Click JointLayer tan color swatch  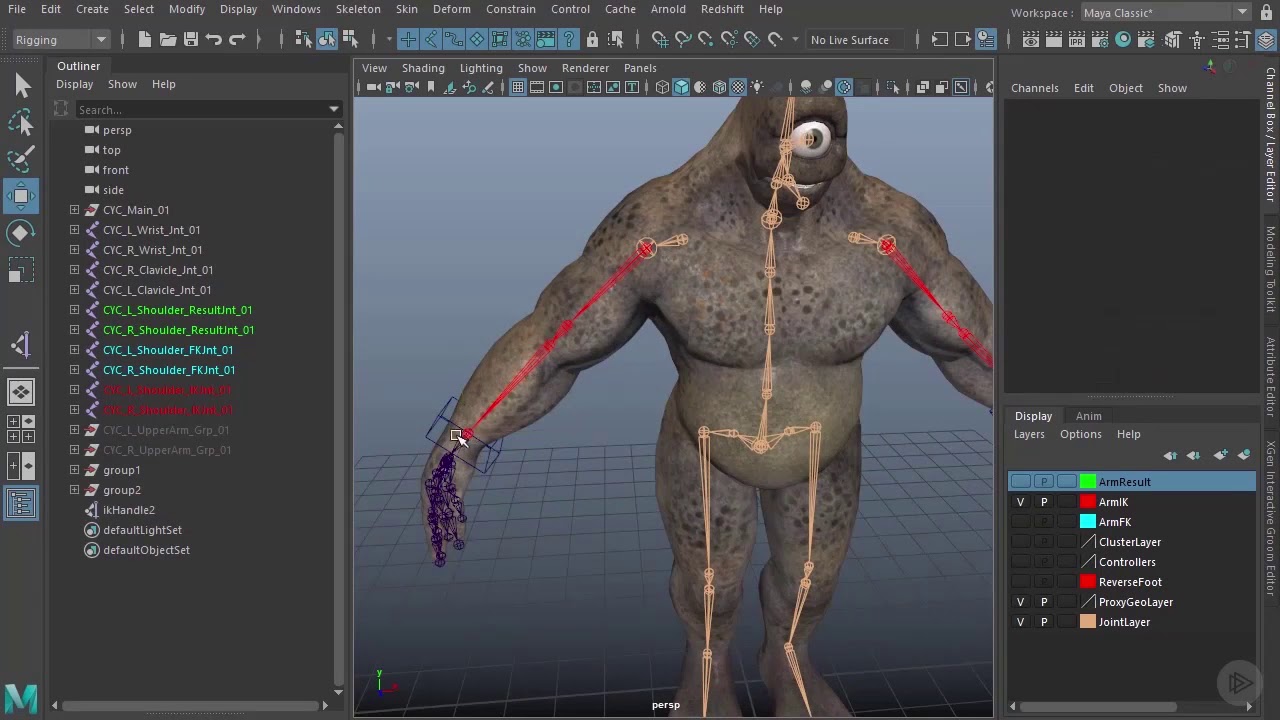(1088, 622)
